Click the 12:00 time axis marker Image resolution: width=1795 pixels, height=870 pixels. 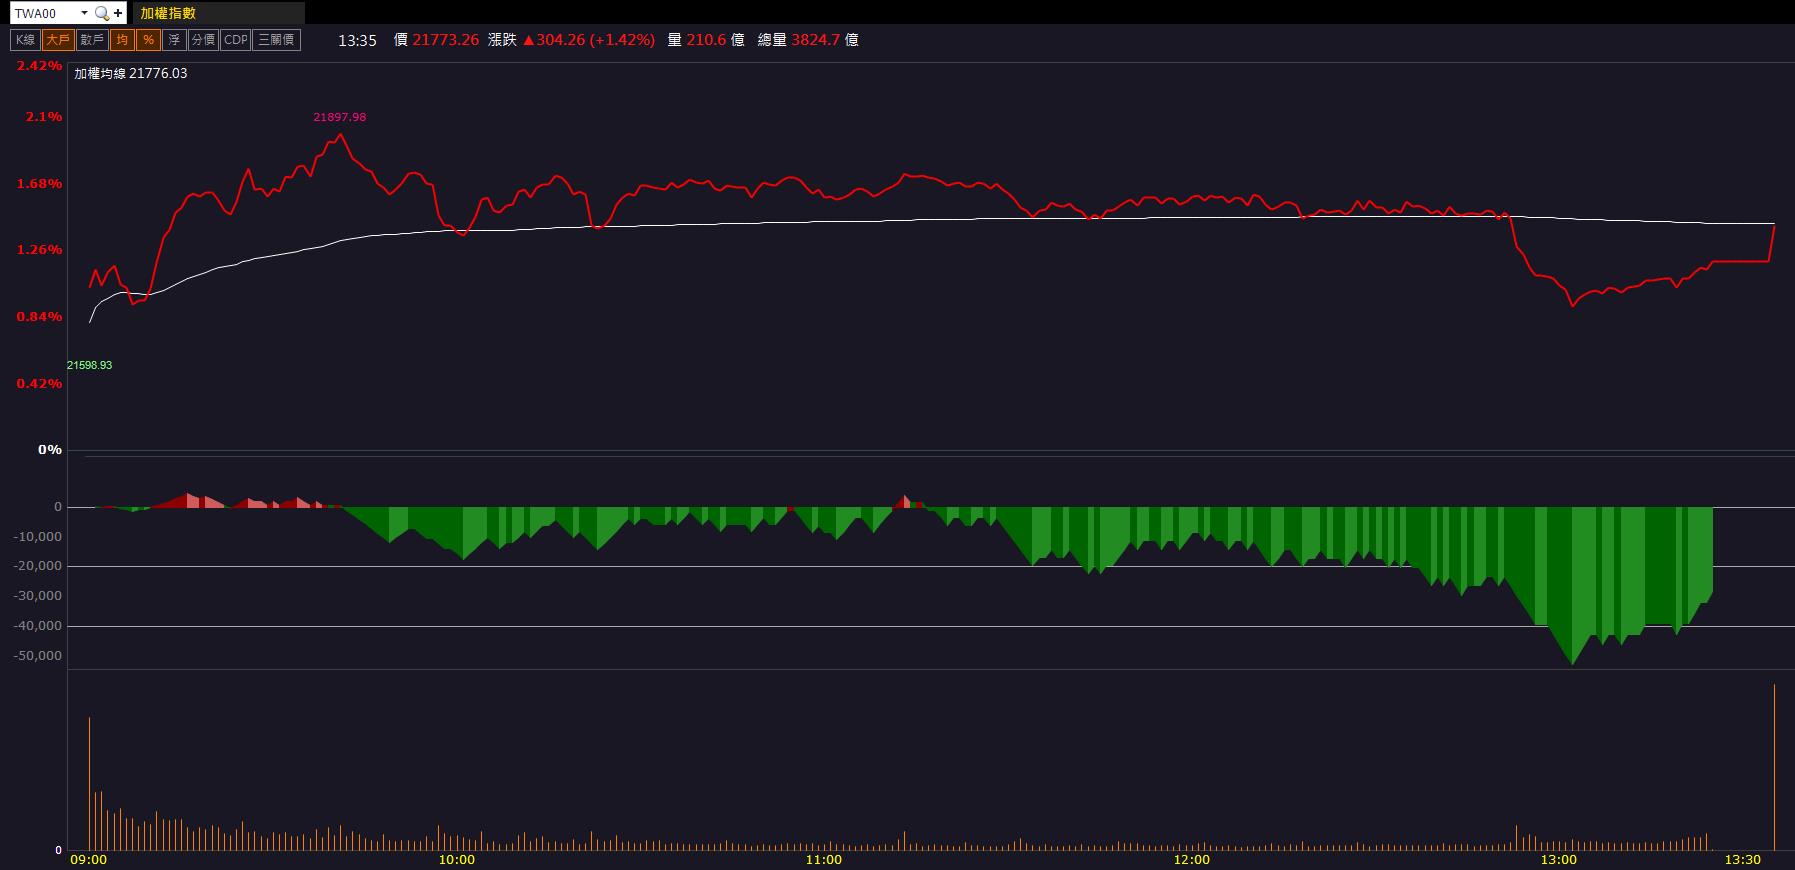click(x=1191, y=859)
